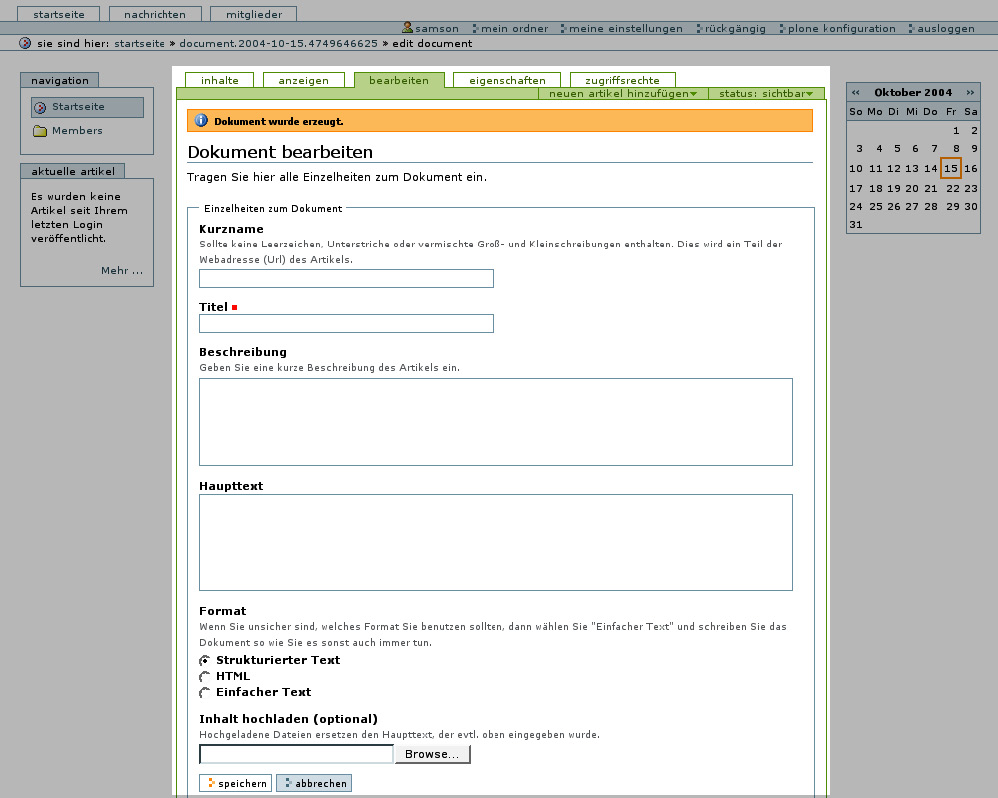Click the Browse... file button
The image size is (998, 798).
[432, 754]
